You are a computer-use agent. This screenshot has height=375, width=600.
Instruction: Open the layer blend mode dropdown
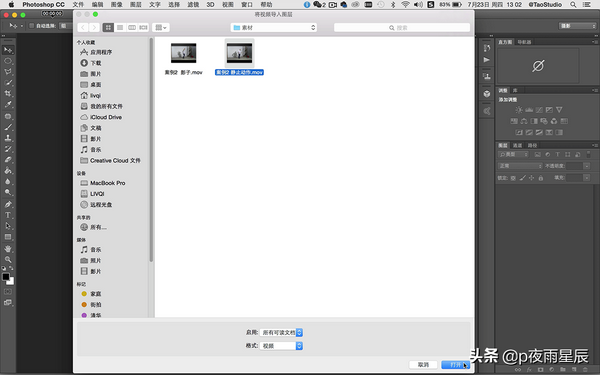pyautogui.click(x=520, y=166)
